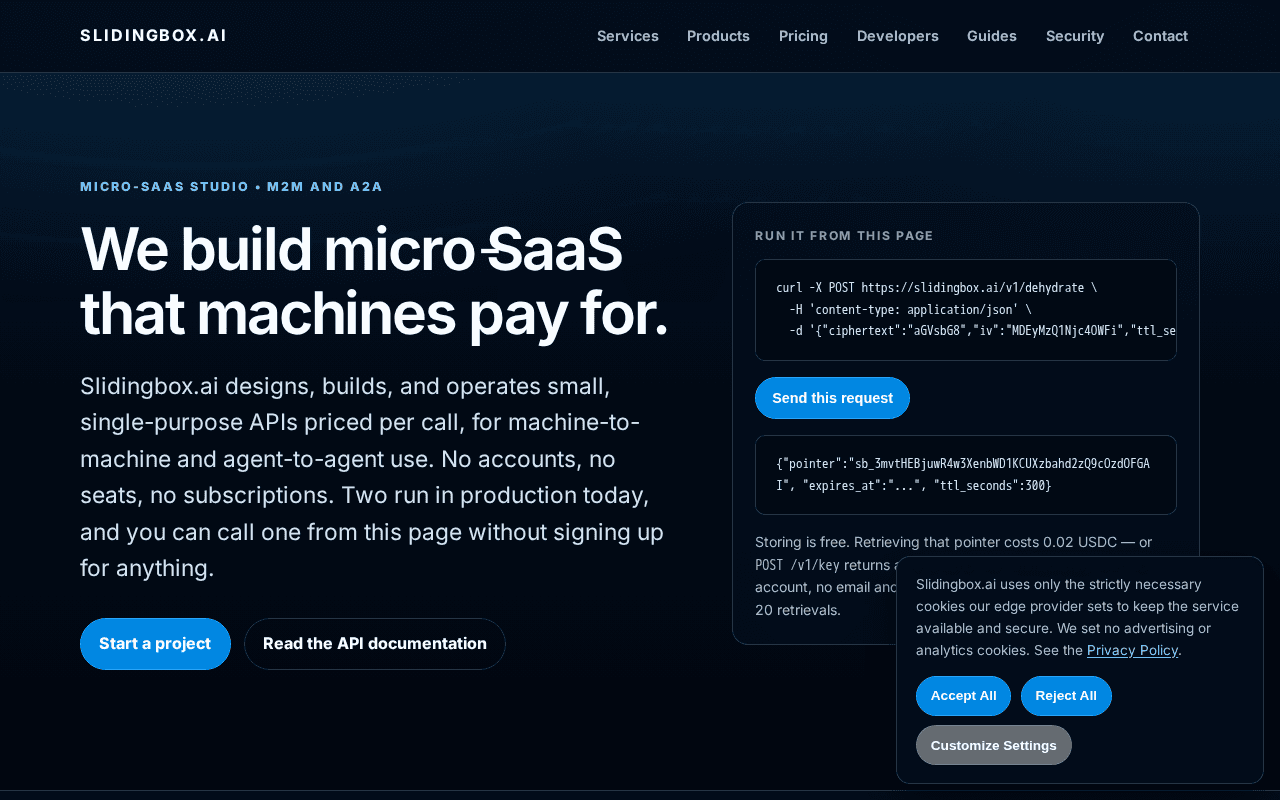The height and width of the screenshot is (800, 1280).
Task: Click the 'MICRO-SAAS STUDIO • M2M AND A2A' tagline
Action: pos(231,187)
